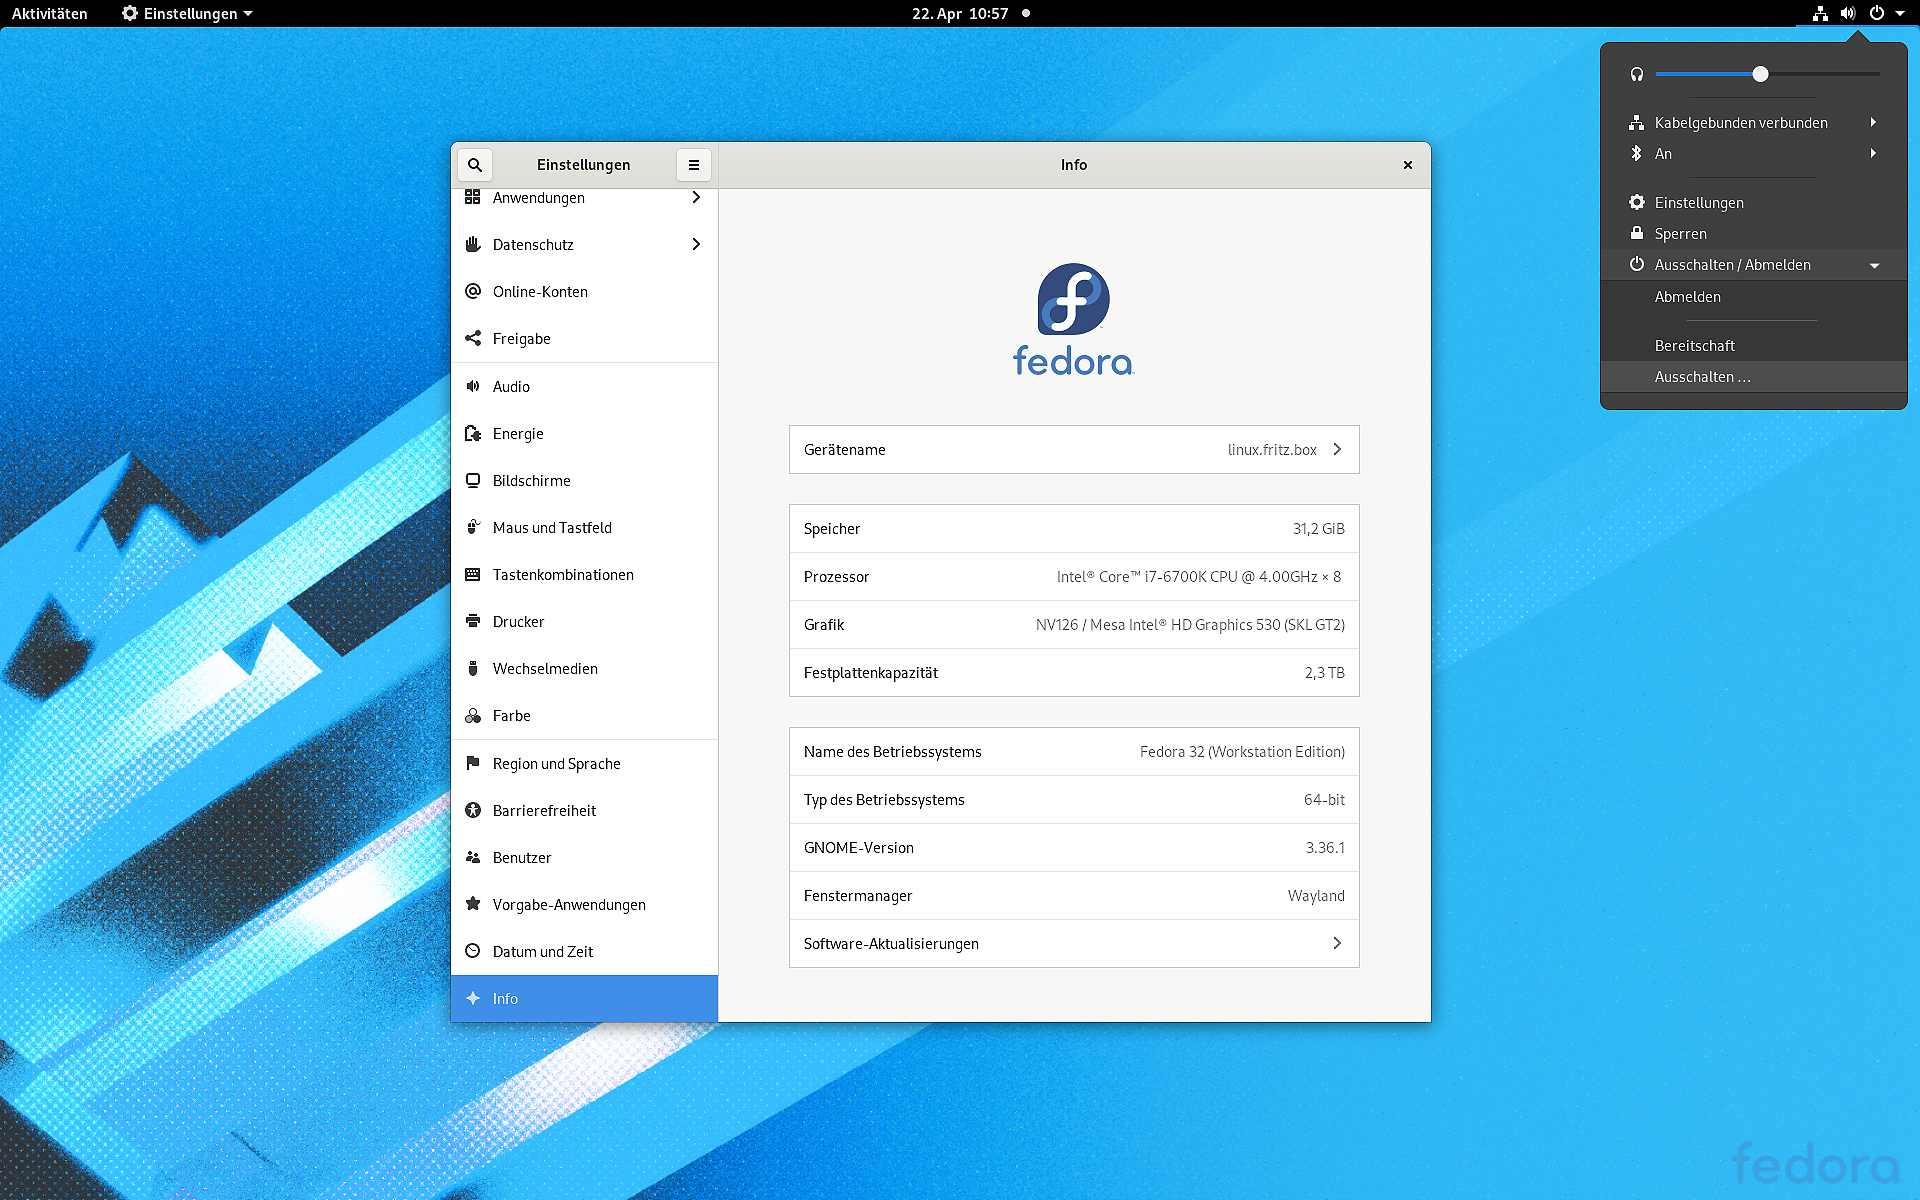The height and width of the screenshot is (1200, 1920).
Task: Open Aktivitäten overview in top bar
Action: [49, 13]
